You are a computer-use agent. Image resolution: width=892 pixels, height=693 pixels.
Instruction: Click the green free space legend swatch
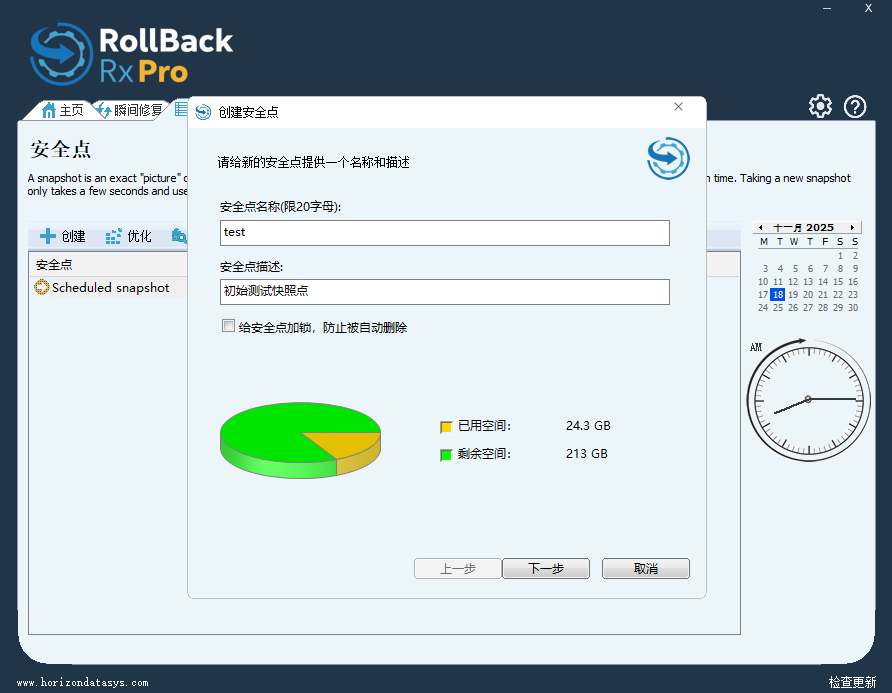447,455
